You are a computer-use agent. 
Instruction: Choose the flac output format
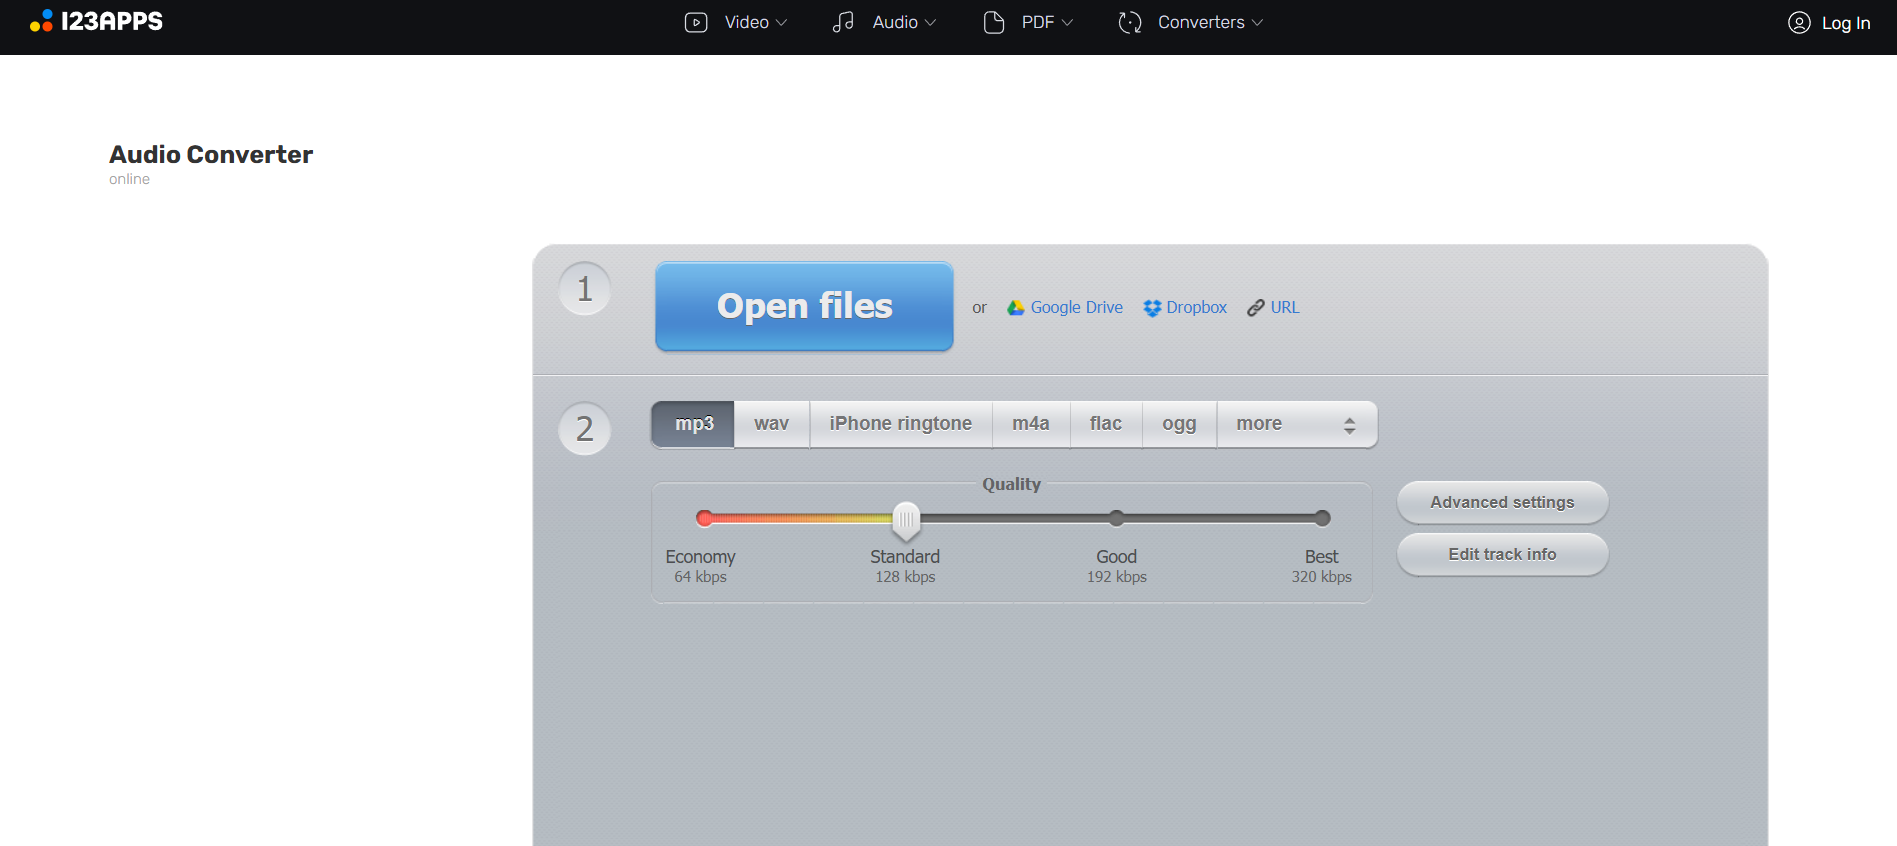point(1105,424)
